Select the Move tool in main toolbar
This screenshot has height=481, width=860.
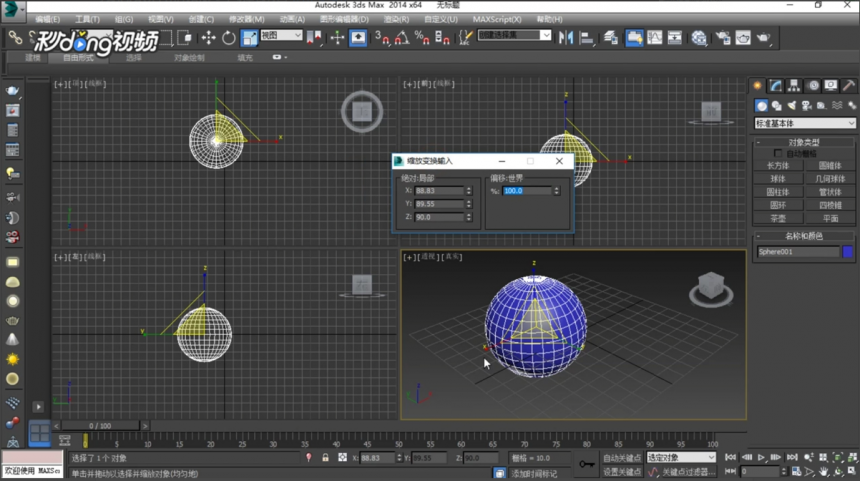click(208, 38)
